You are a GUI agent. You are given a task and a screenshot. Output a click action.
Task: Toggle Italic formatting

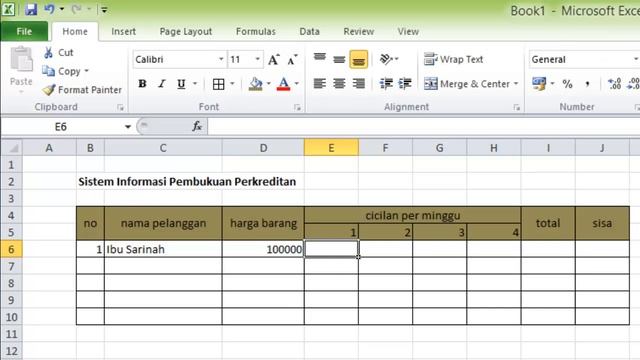(162, 84)
